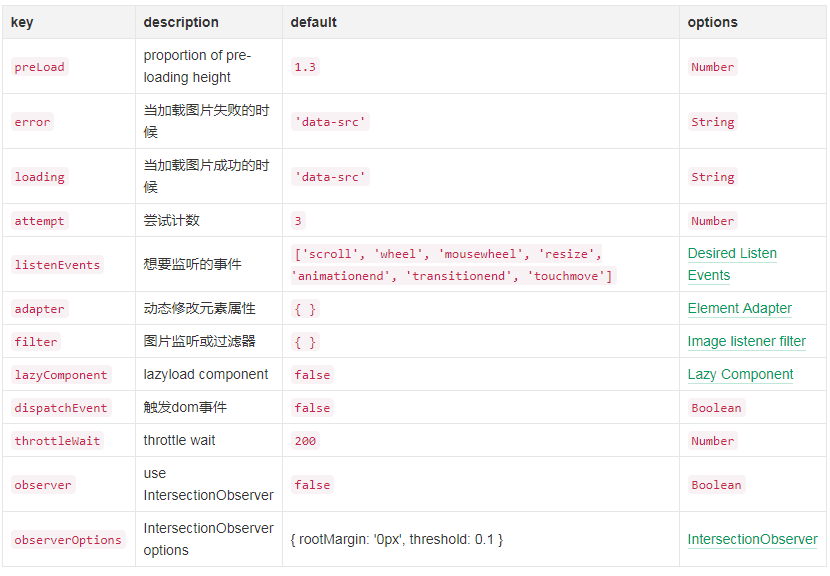830x576 pixels.
Task: Select the lazyComponent key label
Action: 61,375
